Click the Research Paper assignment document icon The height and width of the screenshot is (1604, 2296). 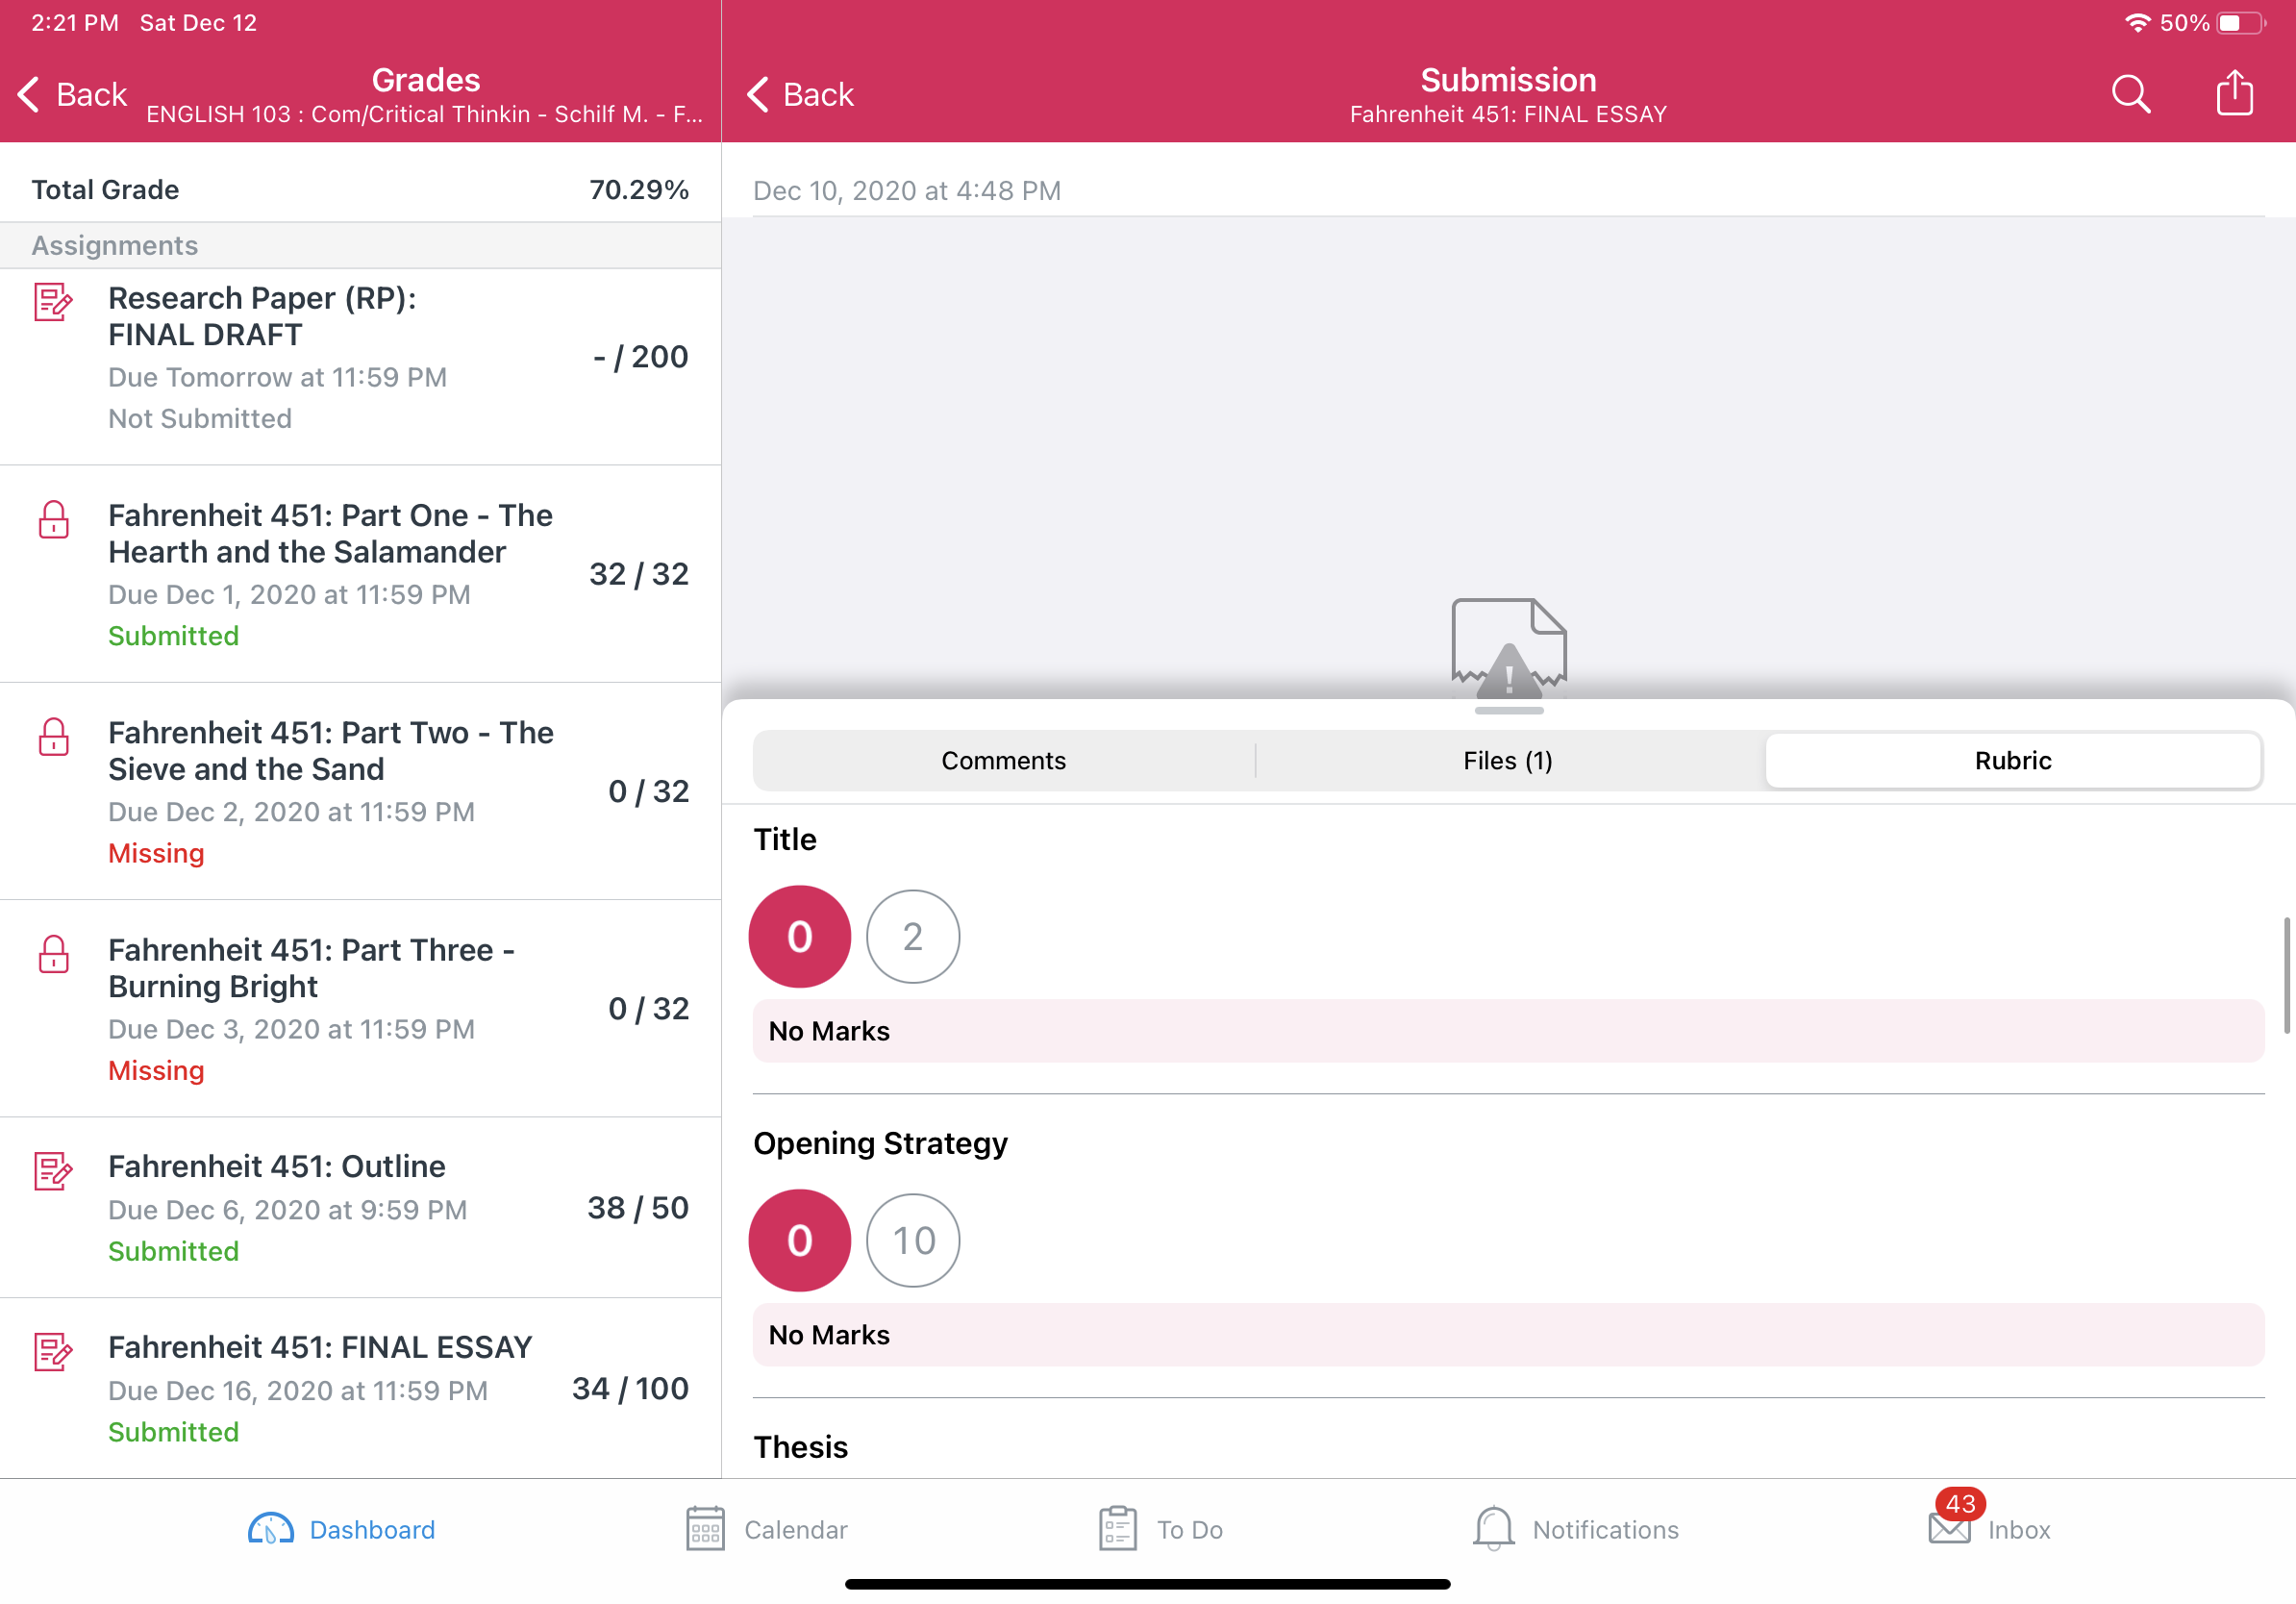tap(53, 301)
